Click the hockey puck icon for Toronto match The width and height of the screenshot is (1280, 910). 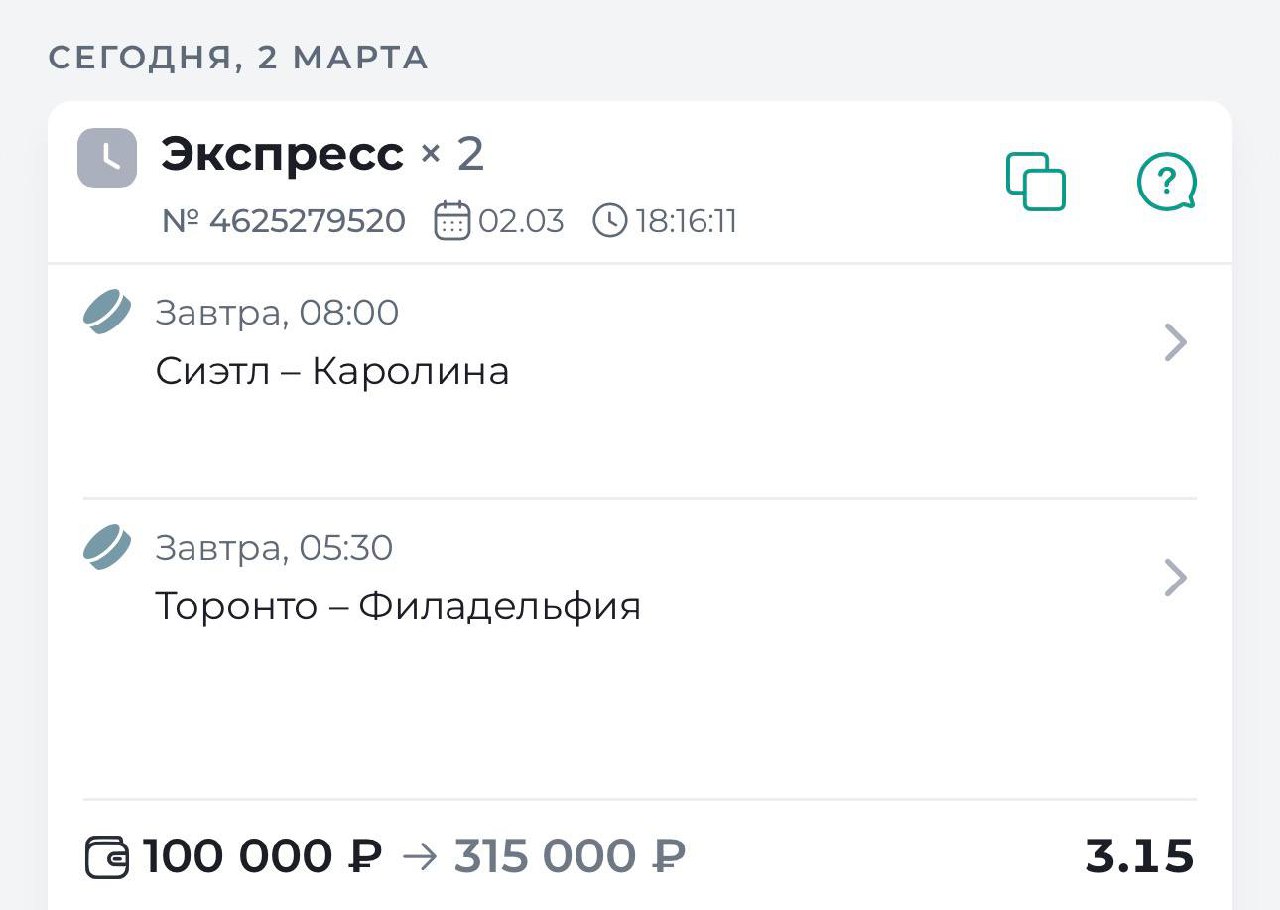coord(106,547)
